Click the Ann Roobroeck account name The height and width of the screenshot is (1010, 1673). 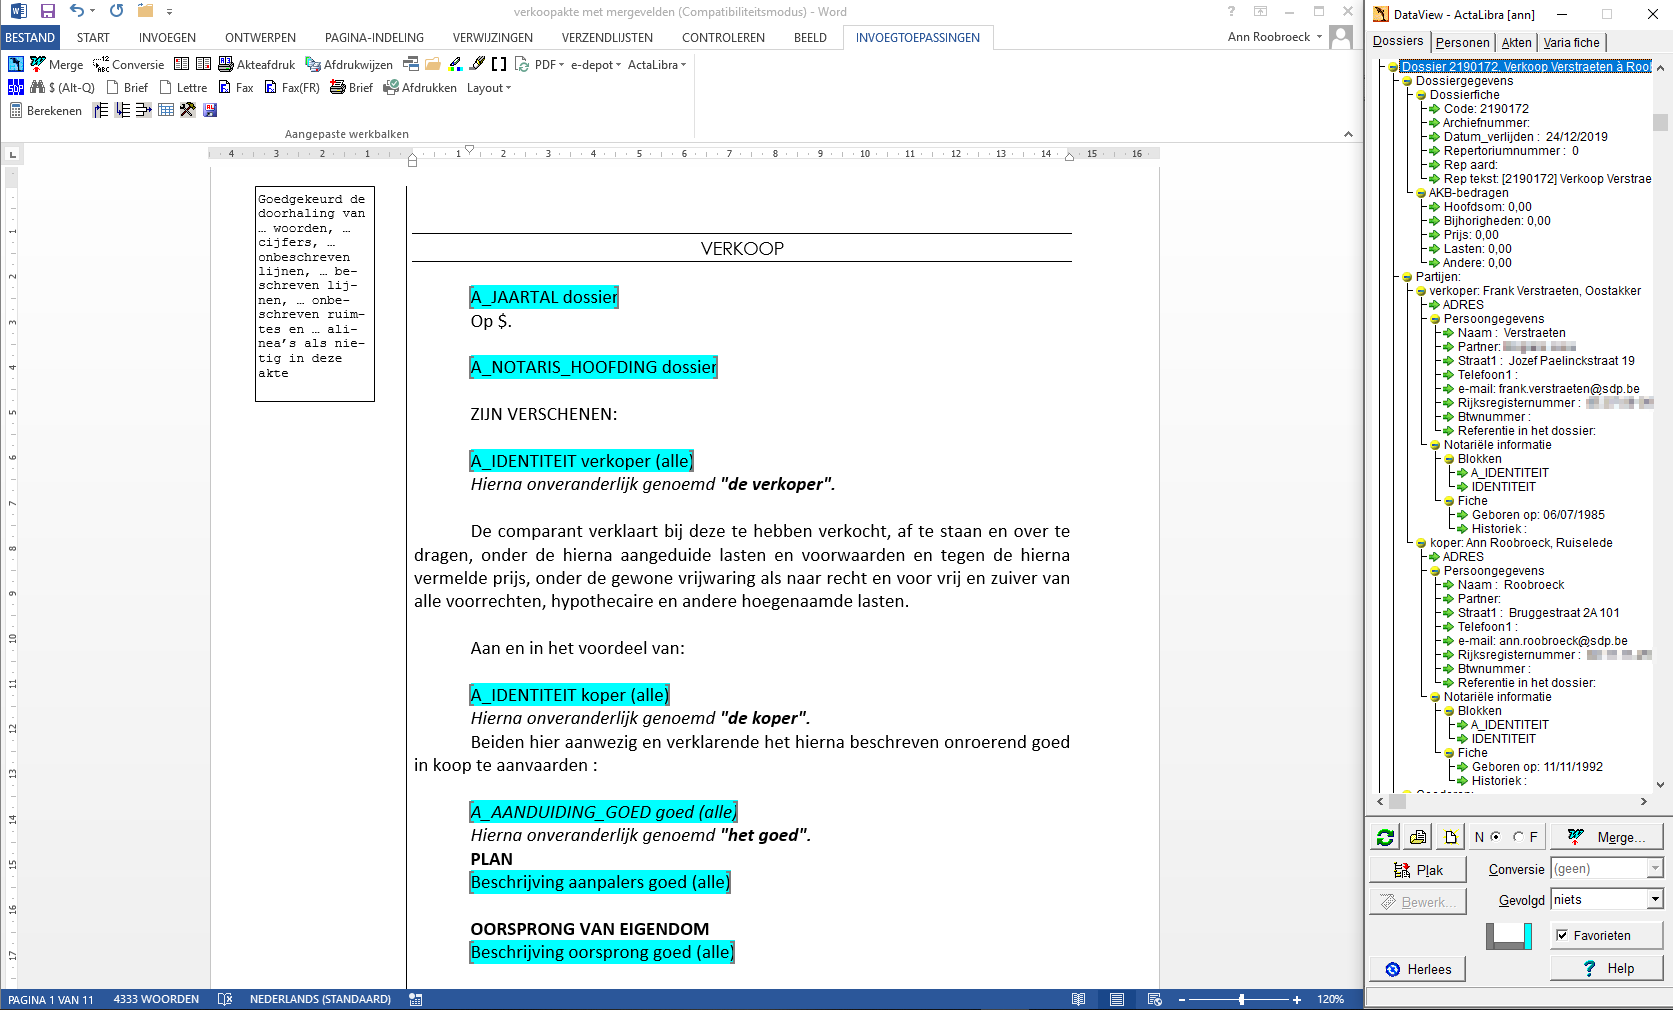(x=1268, y=37)
